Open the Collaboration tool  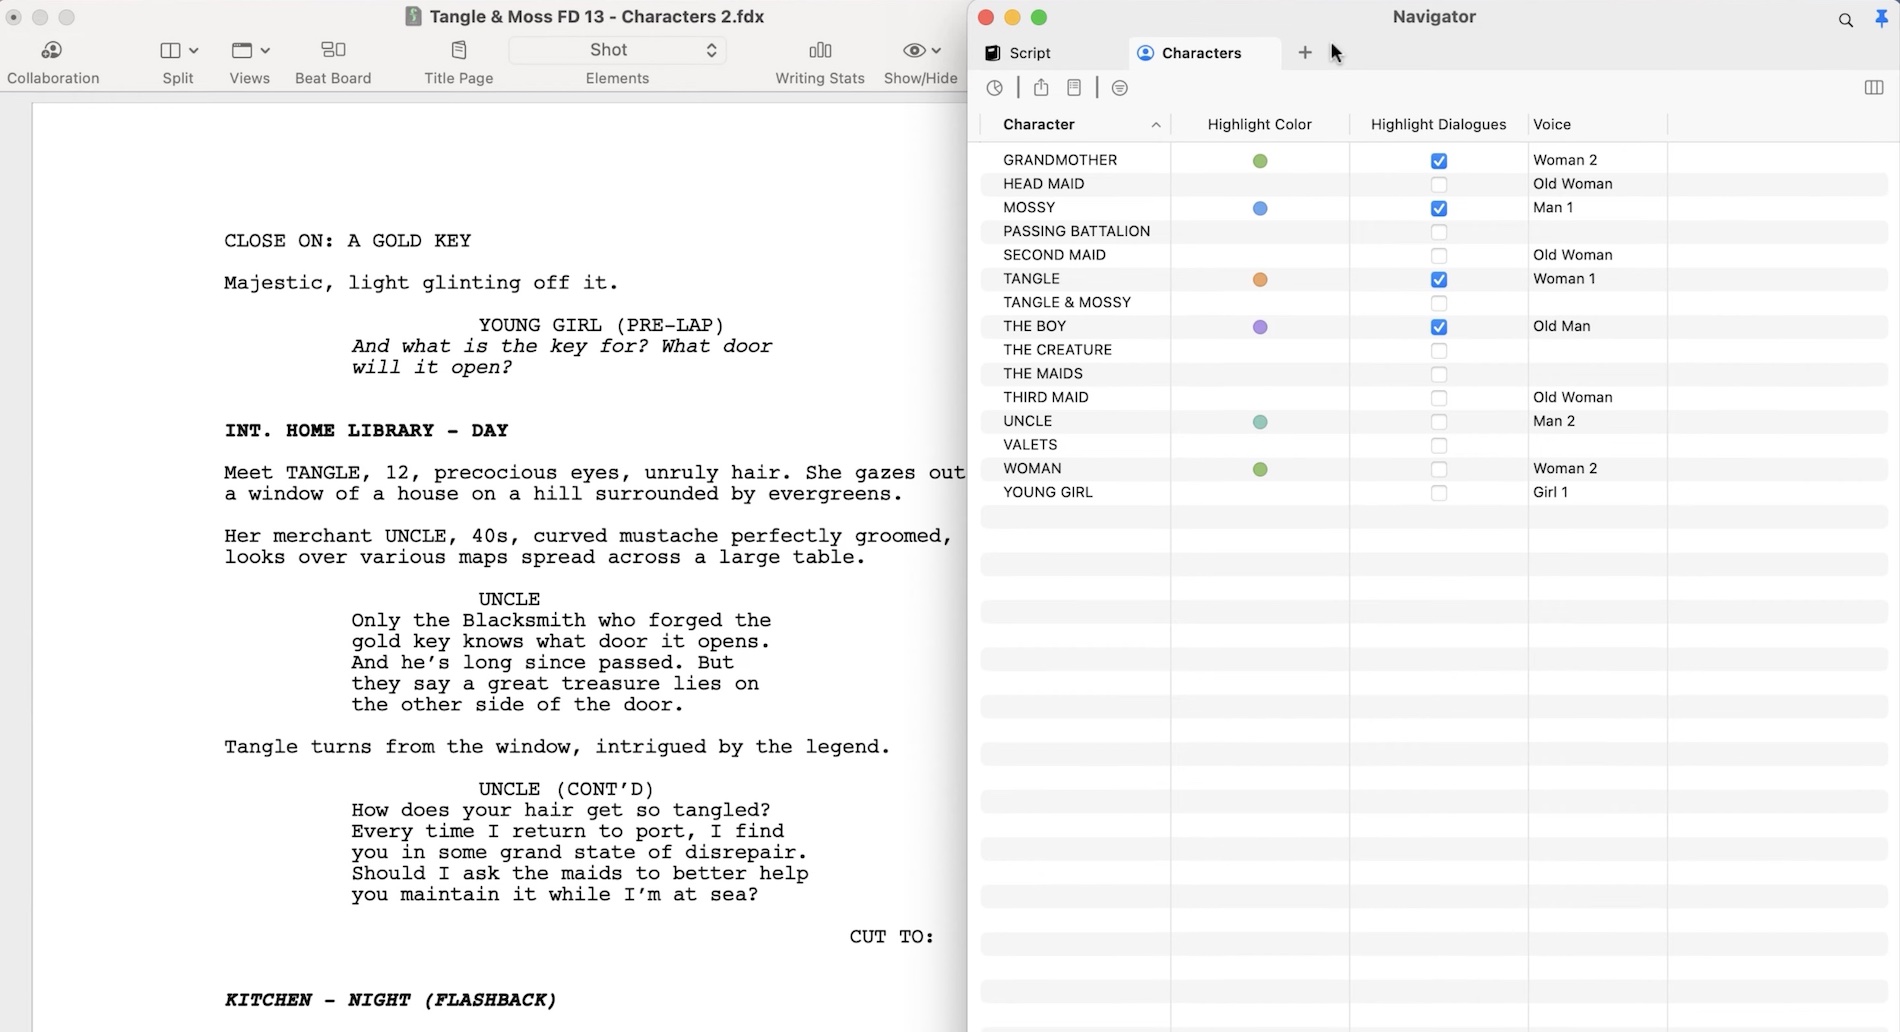point(52,61)
